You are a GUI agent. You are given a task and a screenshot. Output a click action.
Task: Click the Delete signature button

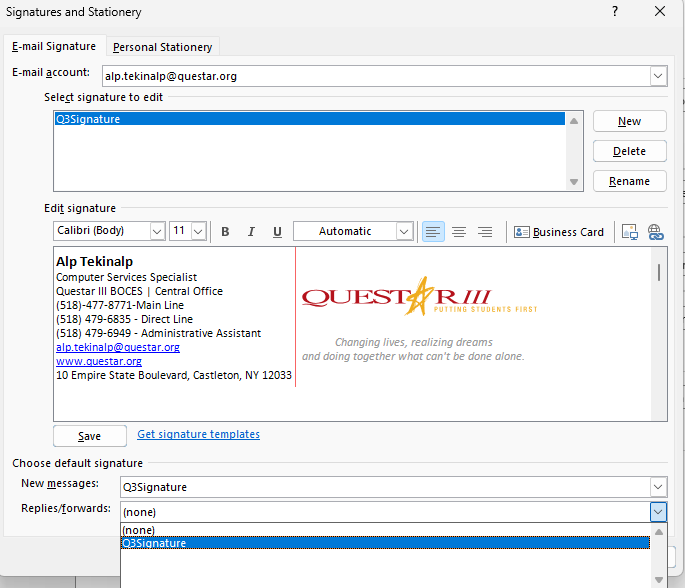point(630,151)
